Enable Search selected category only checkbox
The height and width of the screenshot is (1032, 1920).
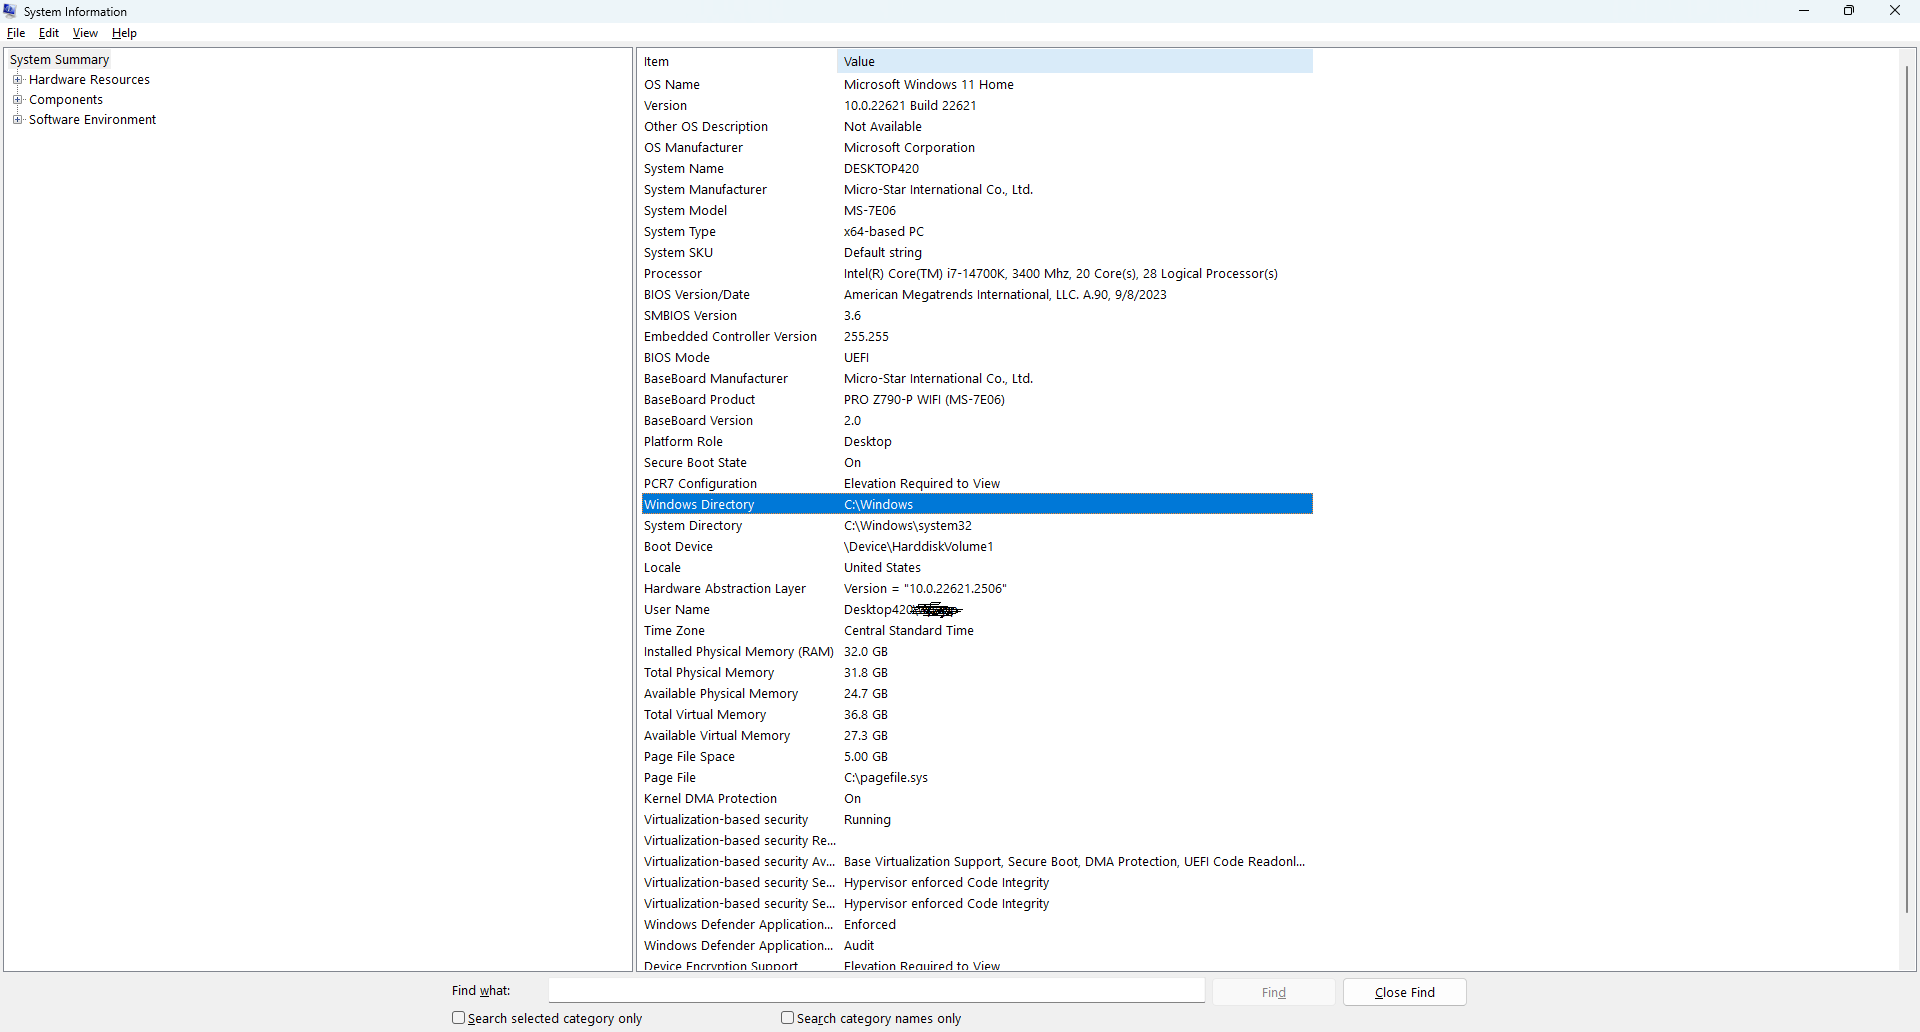[459, 1018]
